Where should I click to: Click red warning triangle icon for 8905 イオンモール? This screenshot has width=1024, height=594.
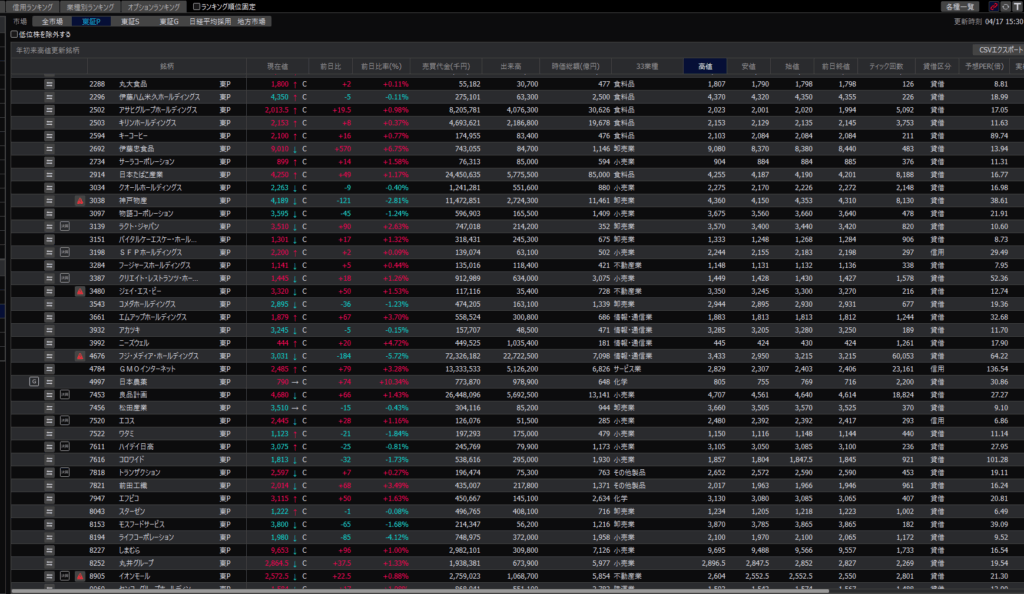point(80,576)
